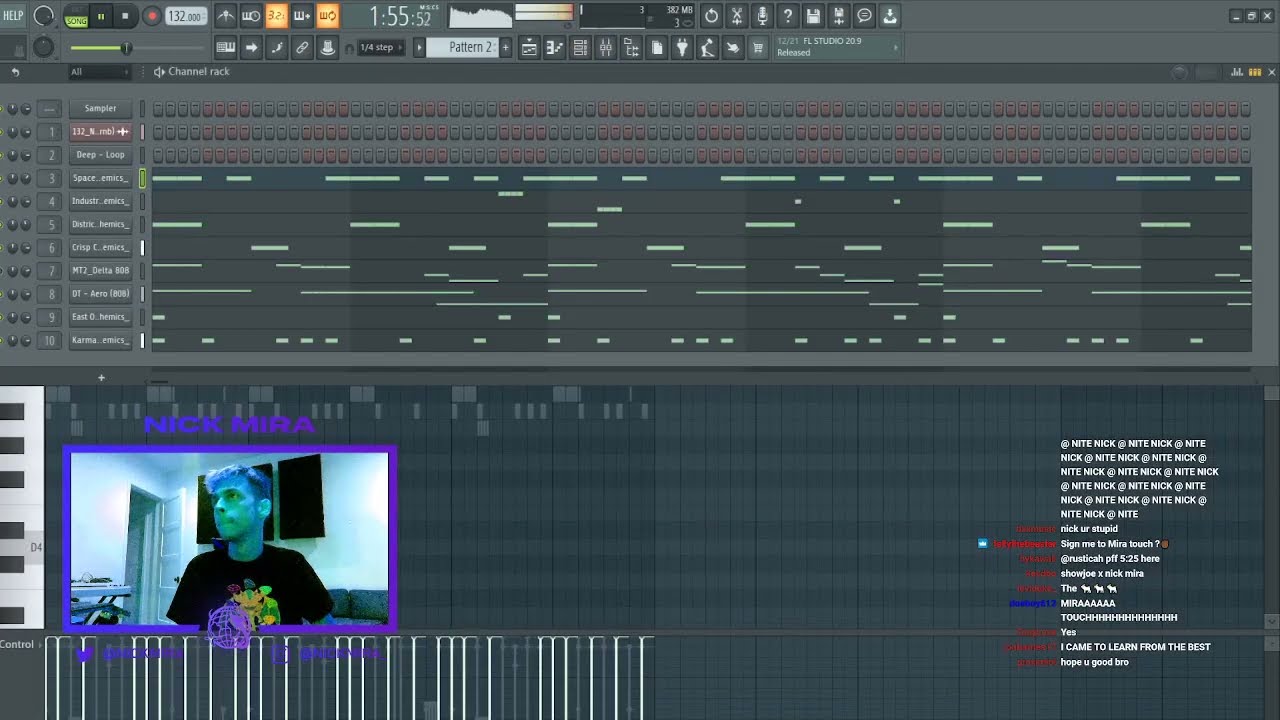Select the MT2_Delta 808 channel

(100, 271)
